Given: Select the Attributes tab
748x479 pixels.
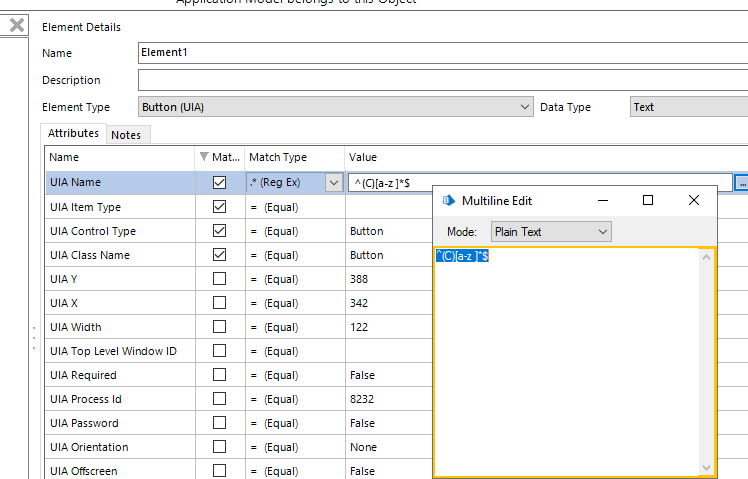Looking at the screenshot, I should (x=74, y=133).
